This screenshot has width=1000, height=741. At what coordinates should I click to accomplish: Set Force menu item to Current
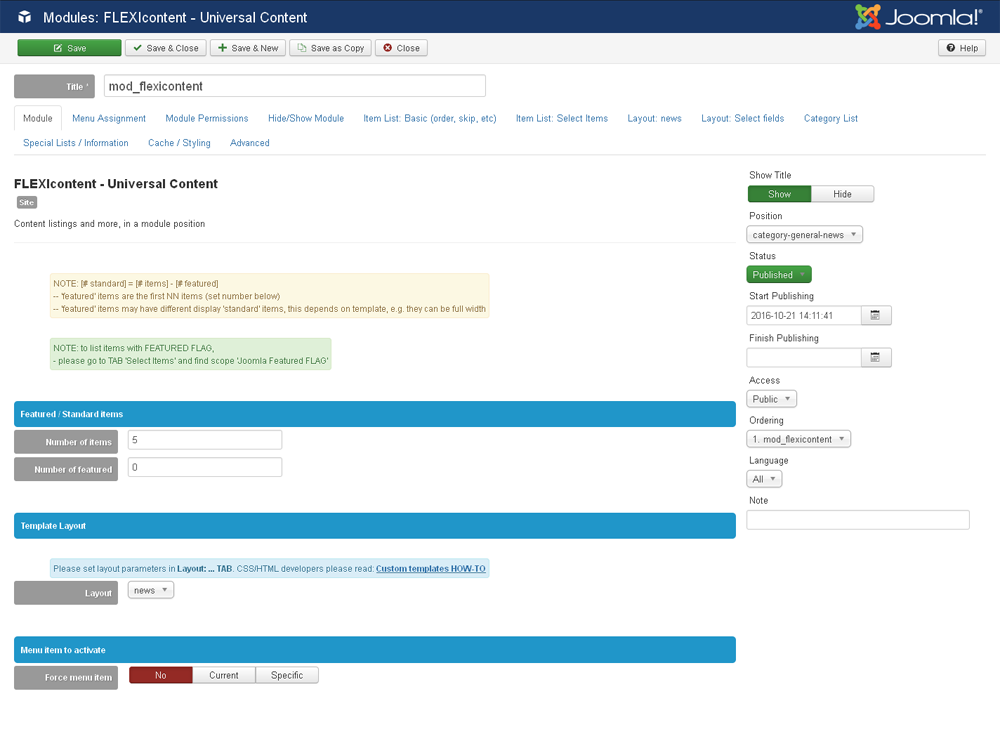(224, 675)
